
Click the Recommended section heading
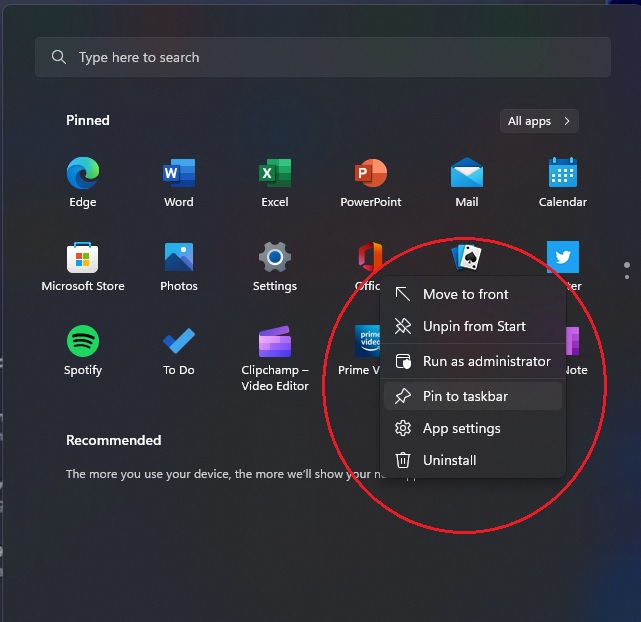[114, 440]
